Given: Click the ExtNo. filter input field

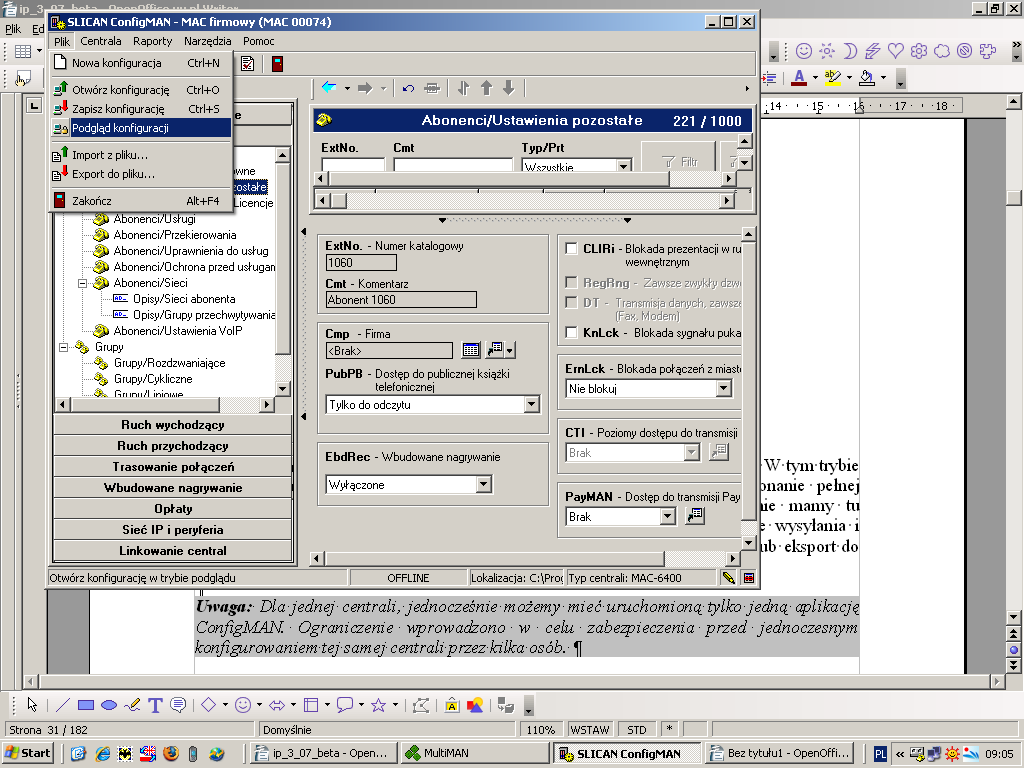Looking at the screenshot, I should coord(353,165).
